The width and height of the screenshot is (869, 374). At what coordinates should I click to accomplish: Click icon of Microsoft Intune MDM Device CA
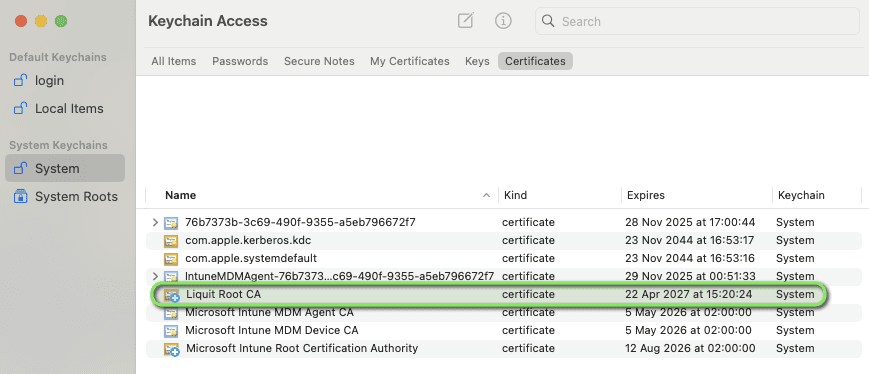[171, 331]
